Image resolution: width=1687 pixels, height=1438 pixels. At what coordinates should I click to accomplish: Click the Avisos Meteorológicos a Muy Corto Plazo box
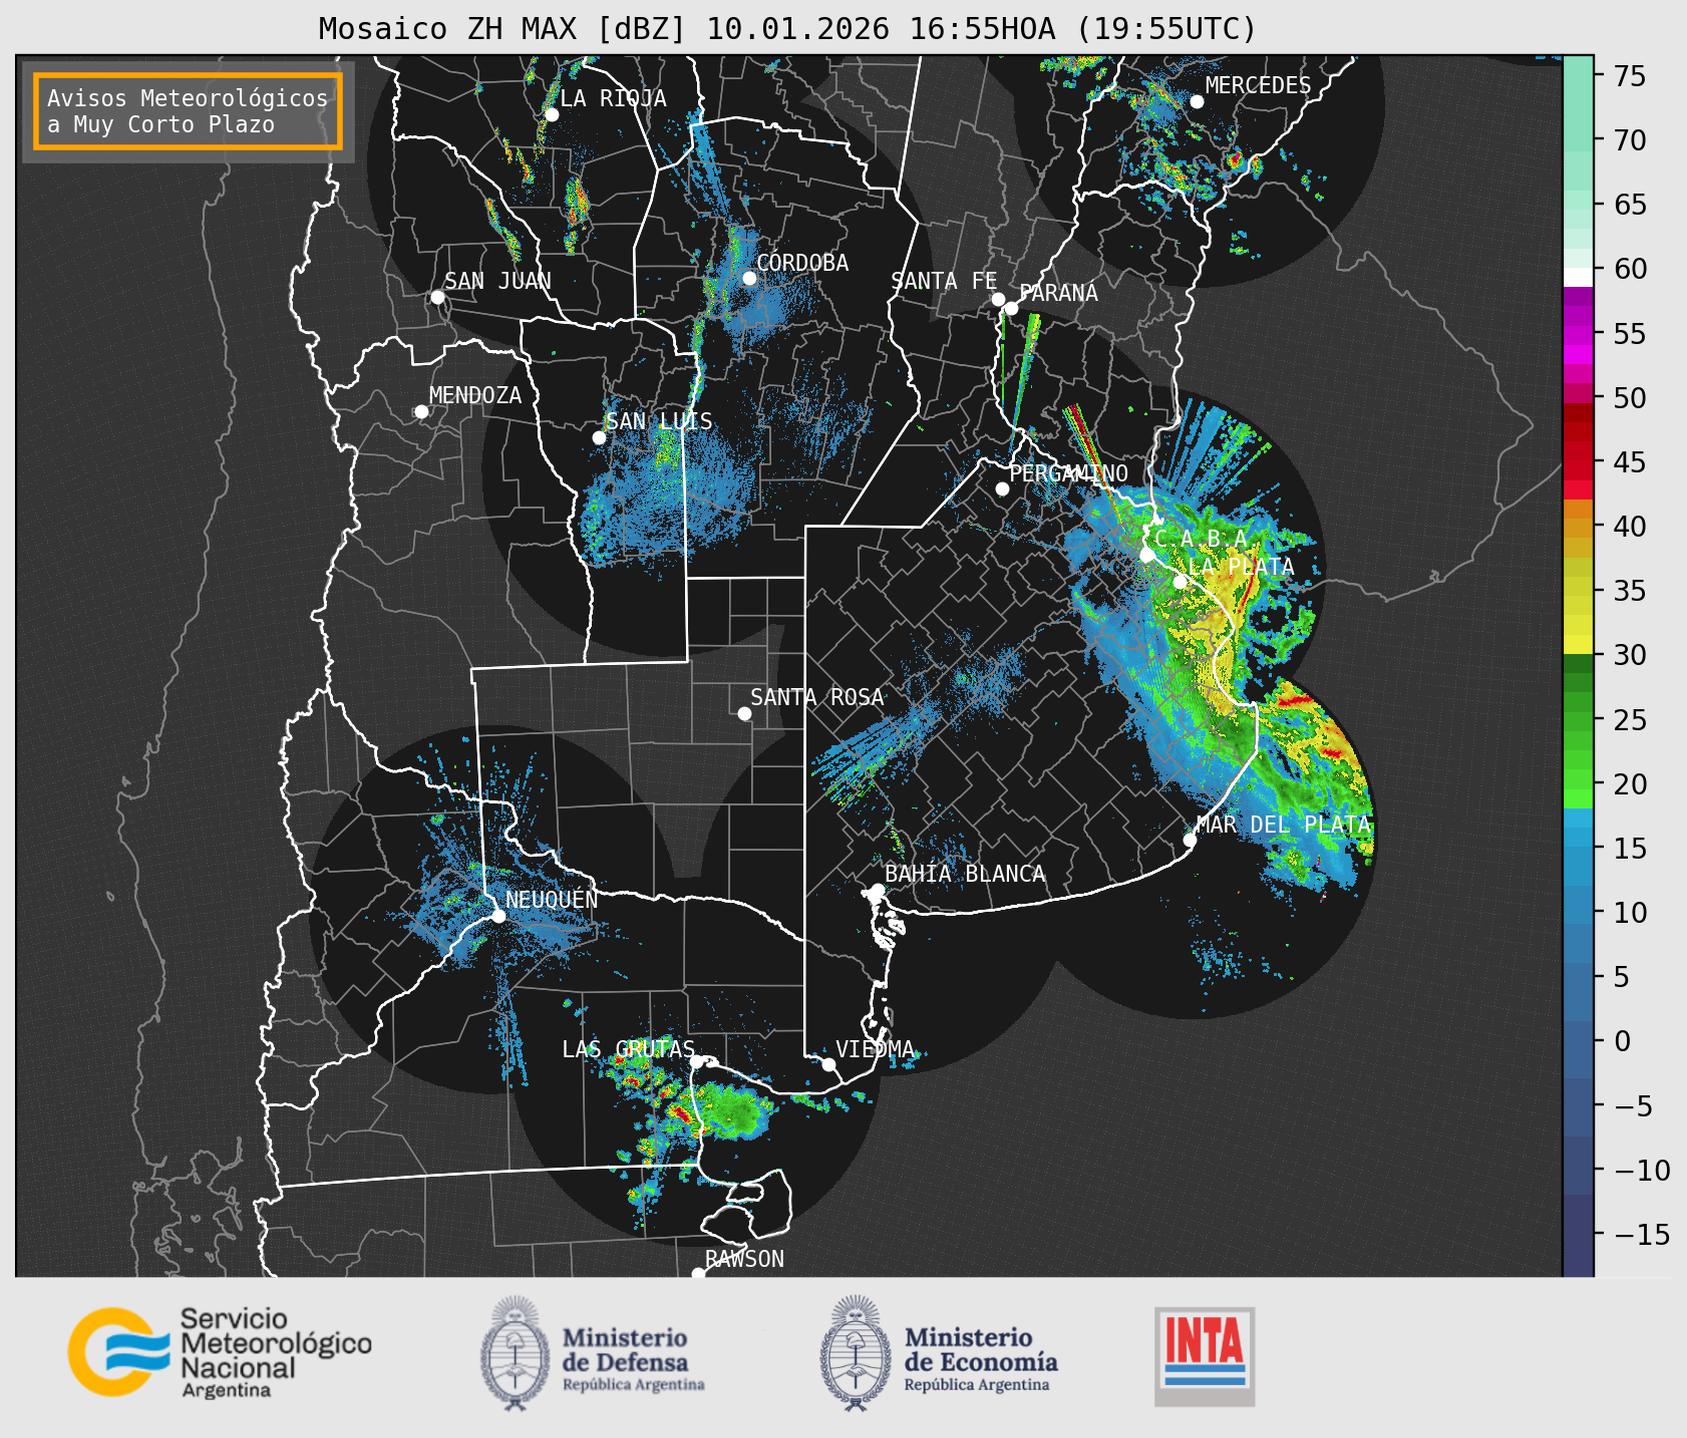tap(188, 111)
